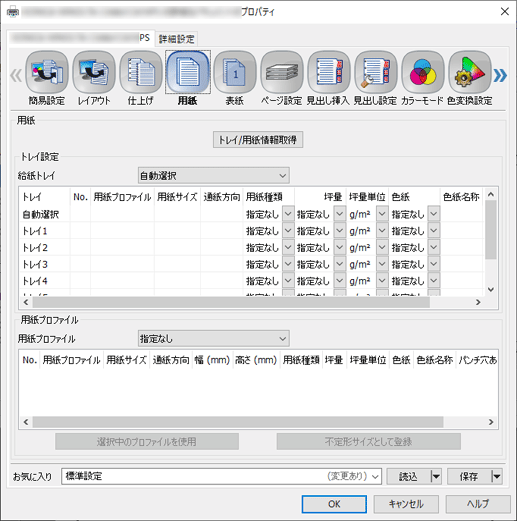Open the 見出し設定 icon tab
This screenshot has height=521, width=517.
pos(375,78)
